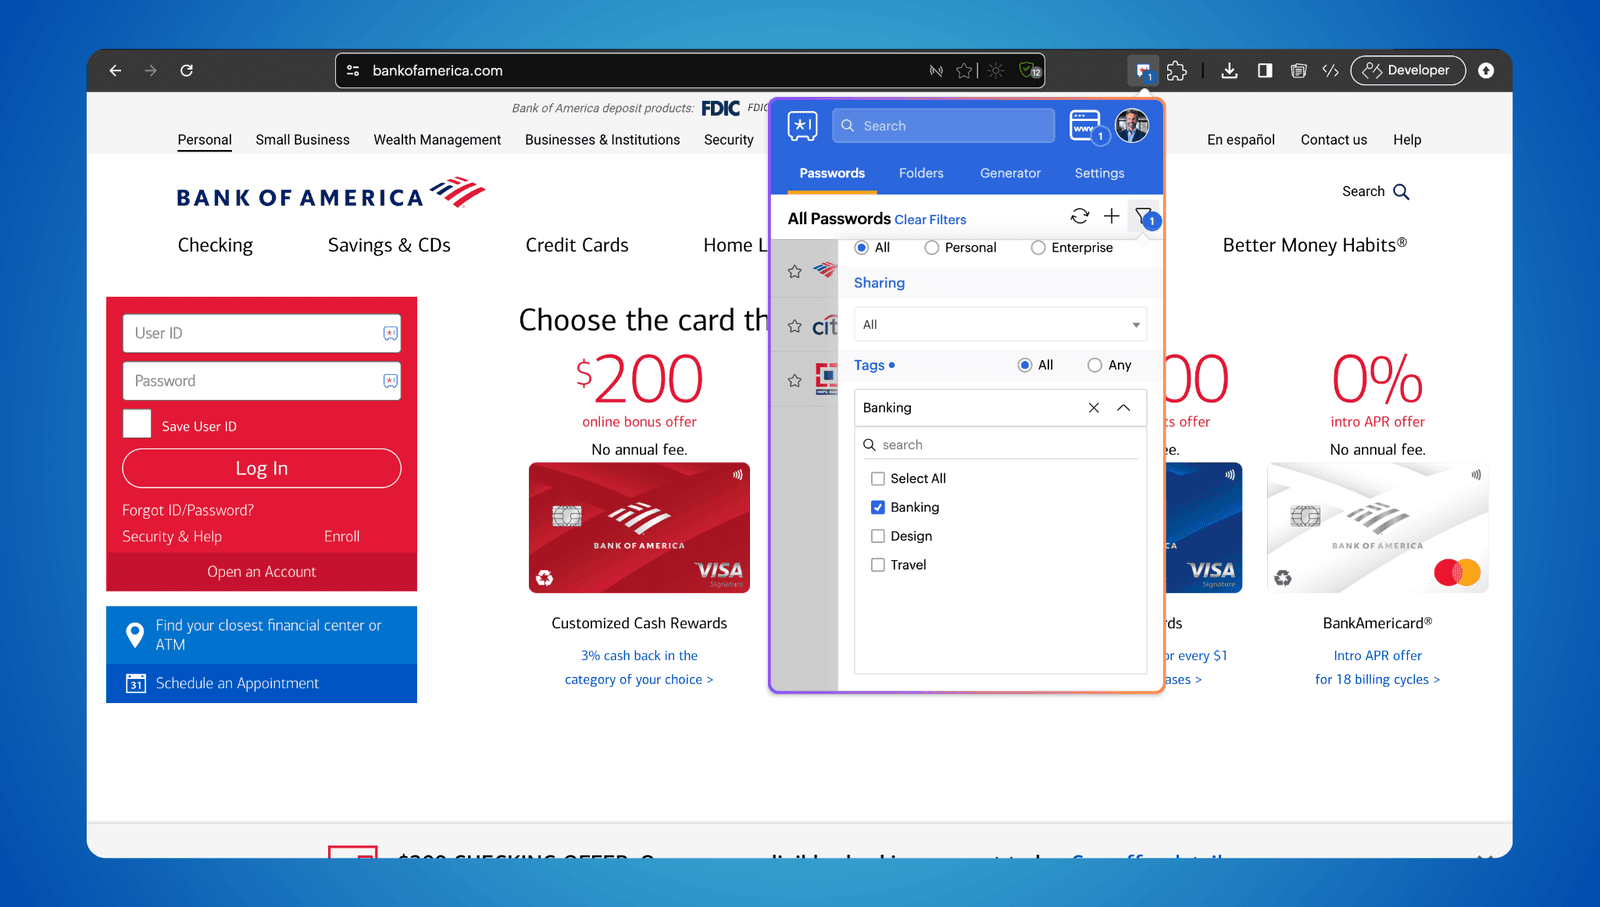The image size is (1600, 907).
Task: Click the User ID input field
Action: point(262,333)
